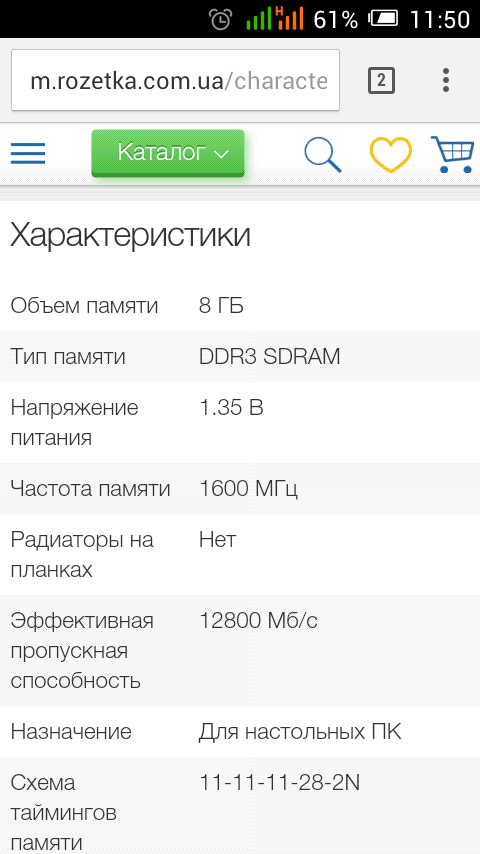Open browser three-dot overflow menu

point(446,80)
